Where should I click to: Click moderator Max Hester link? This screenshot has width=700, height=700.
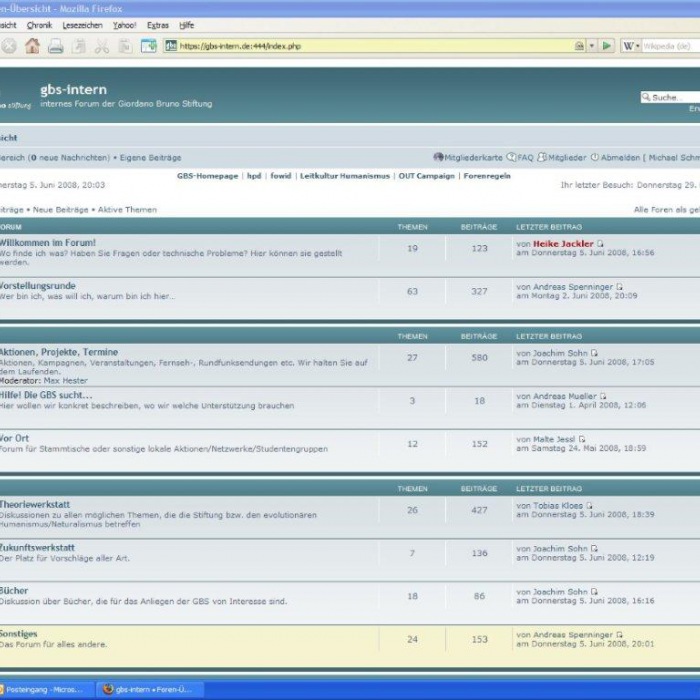[x=65, y=381]
